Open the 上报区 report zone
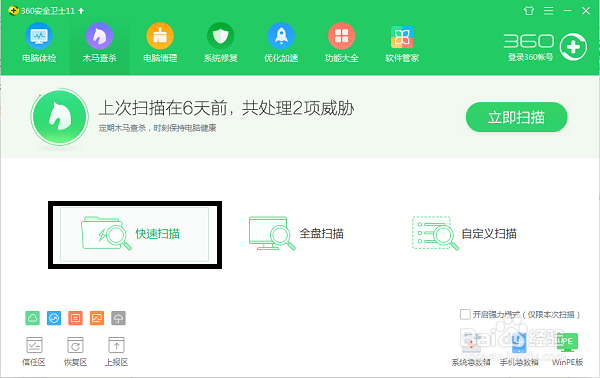Image resolution: width=600 pixels, height=378 pixels. 116,352
